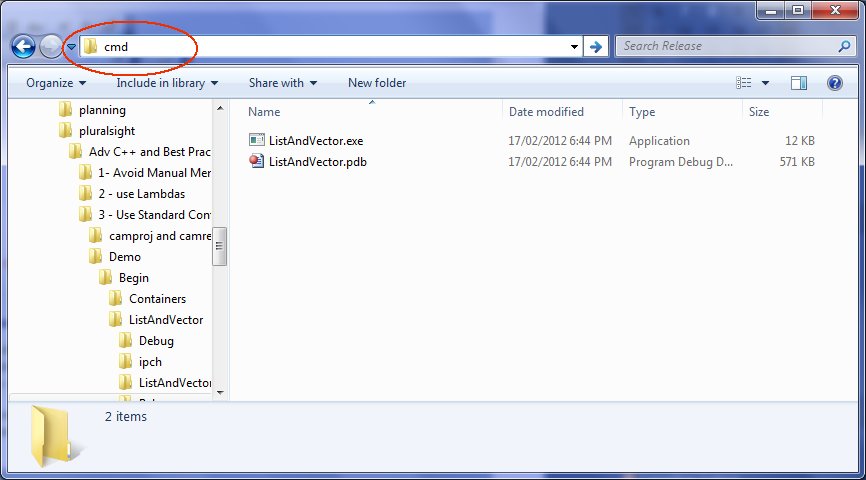Select the Containers folder in the tree
This screenshot has width=866, height=480.
(x=157, y=299)
